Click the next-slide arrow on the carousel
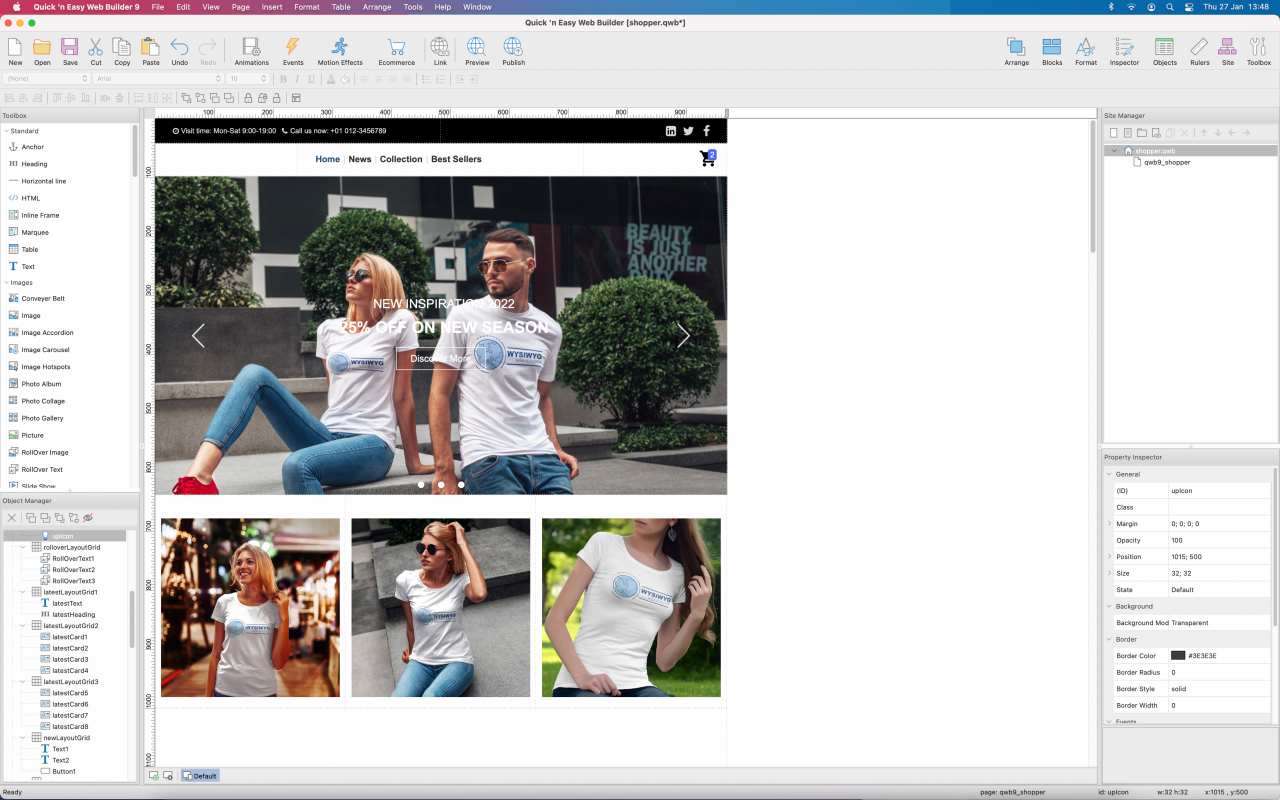This screenshot has width=1280, height=800. tap(684, 336)
